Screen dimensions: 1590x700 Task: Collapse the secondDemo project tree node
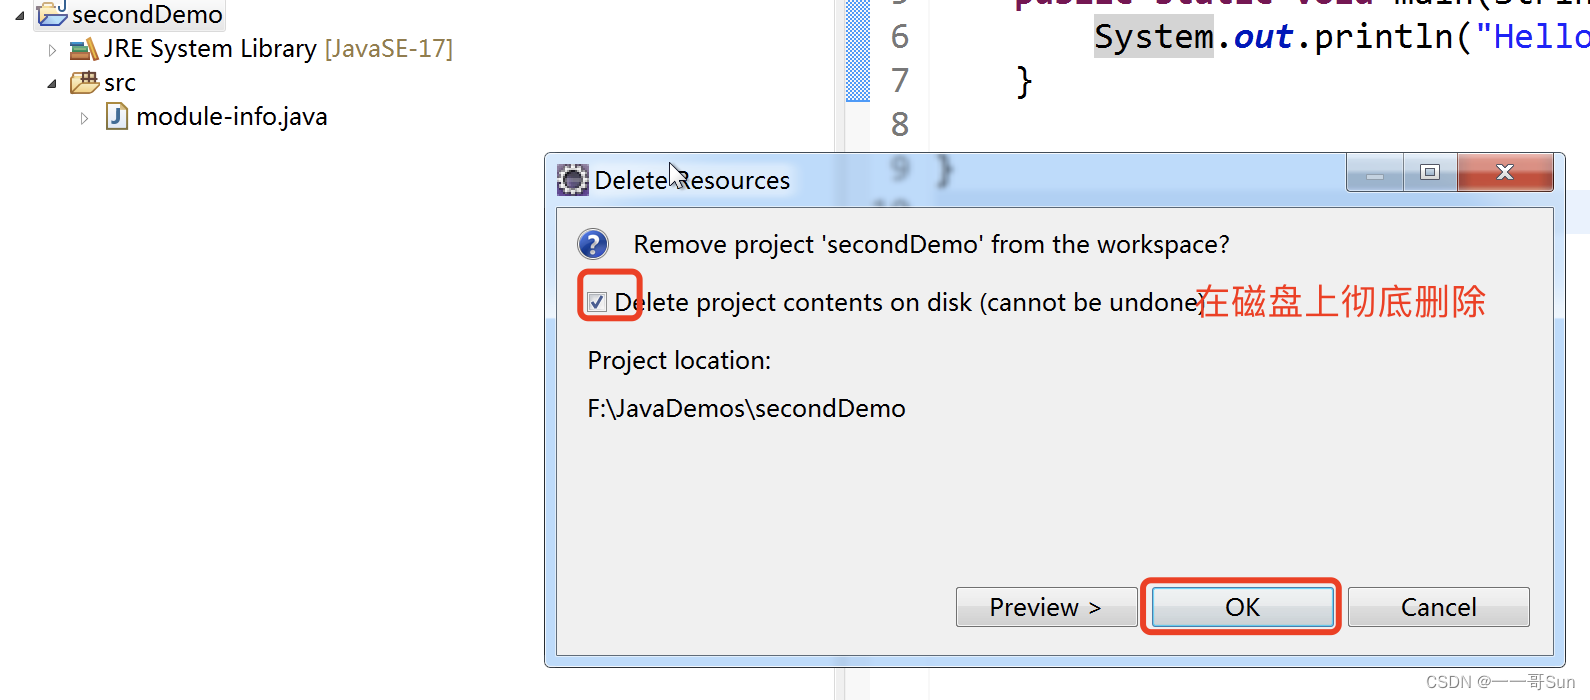click(x=19, y=15)
